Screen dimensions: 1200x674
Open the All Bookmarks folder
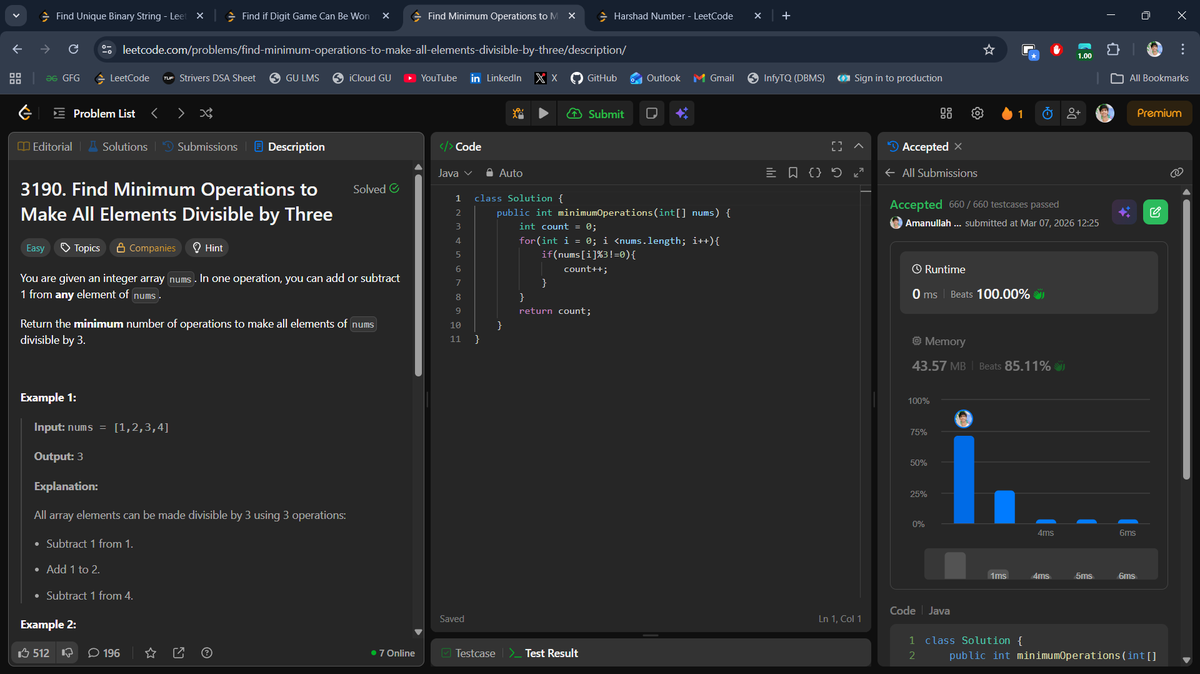click(1149, 78)
